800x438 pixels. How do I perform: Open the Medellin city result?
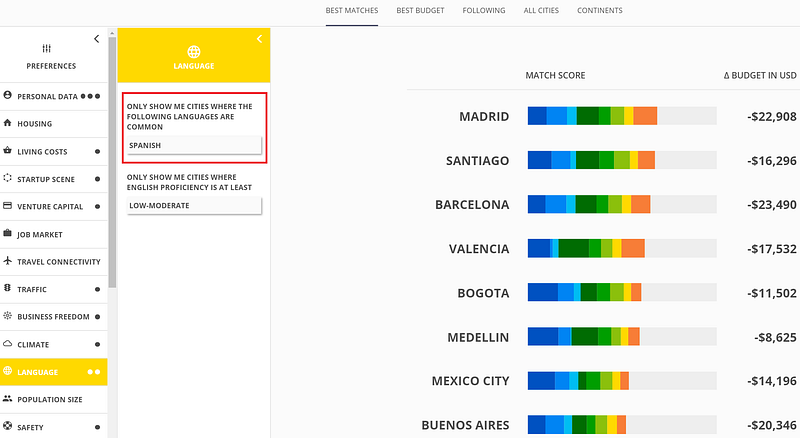click(x=478, y=337)
